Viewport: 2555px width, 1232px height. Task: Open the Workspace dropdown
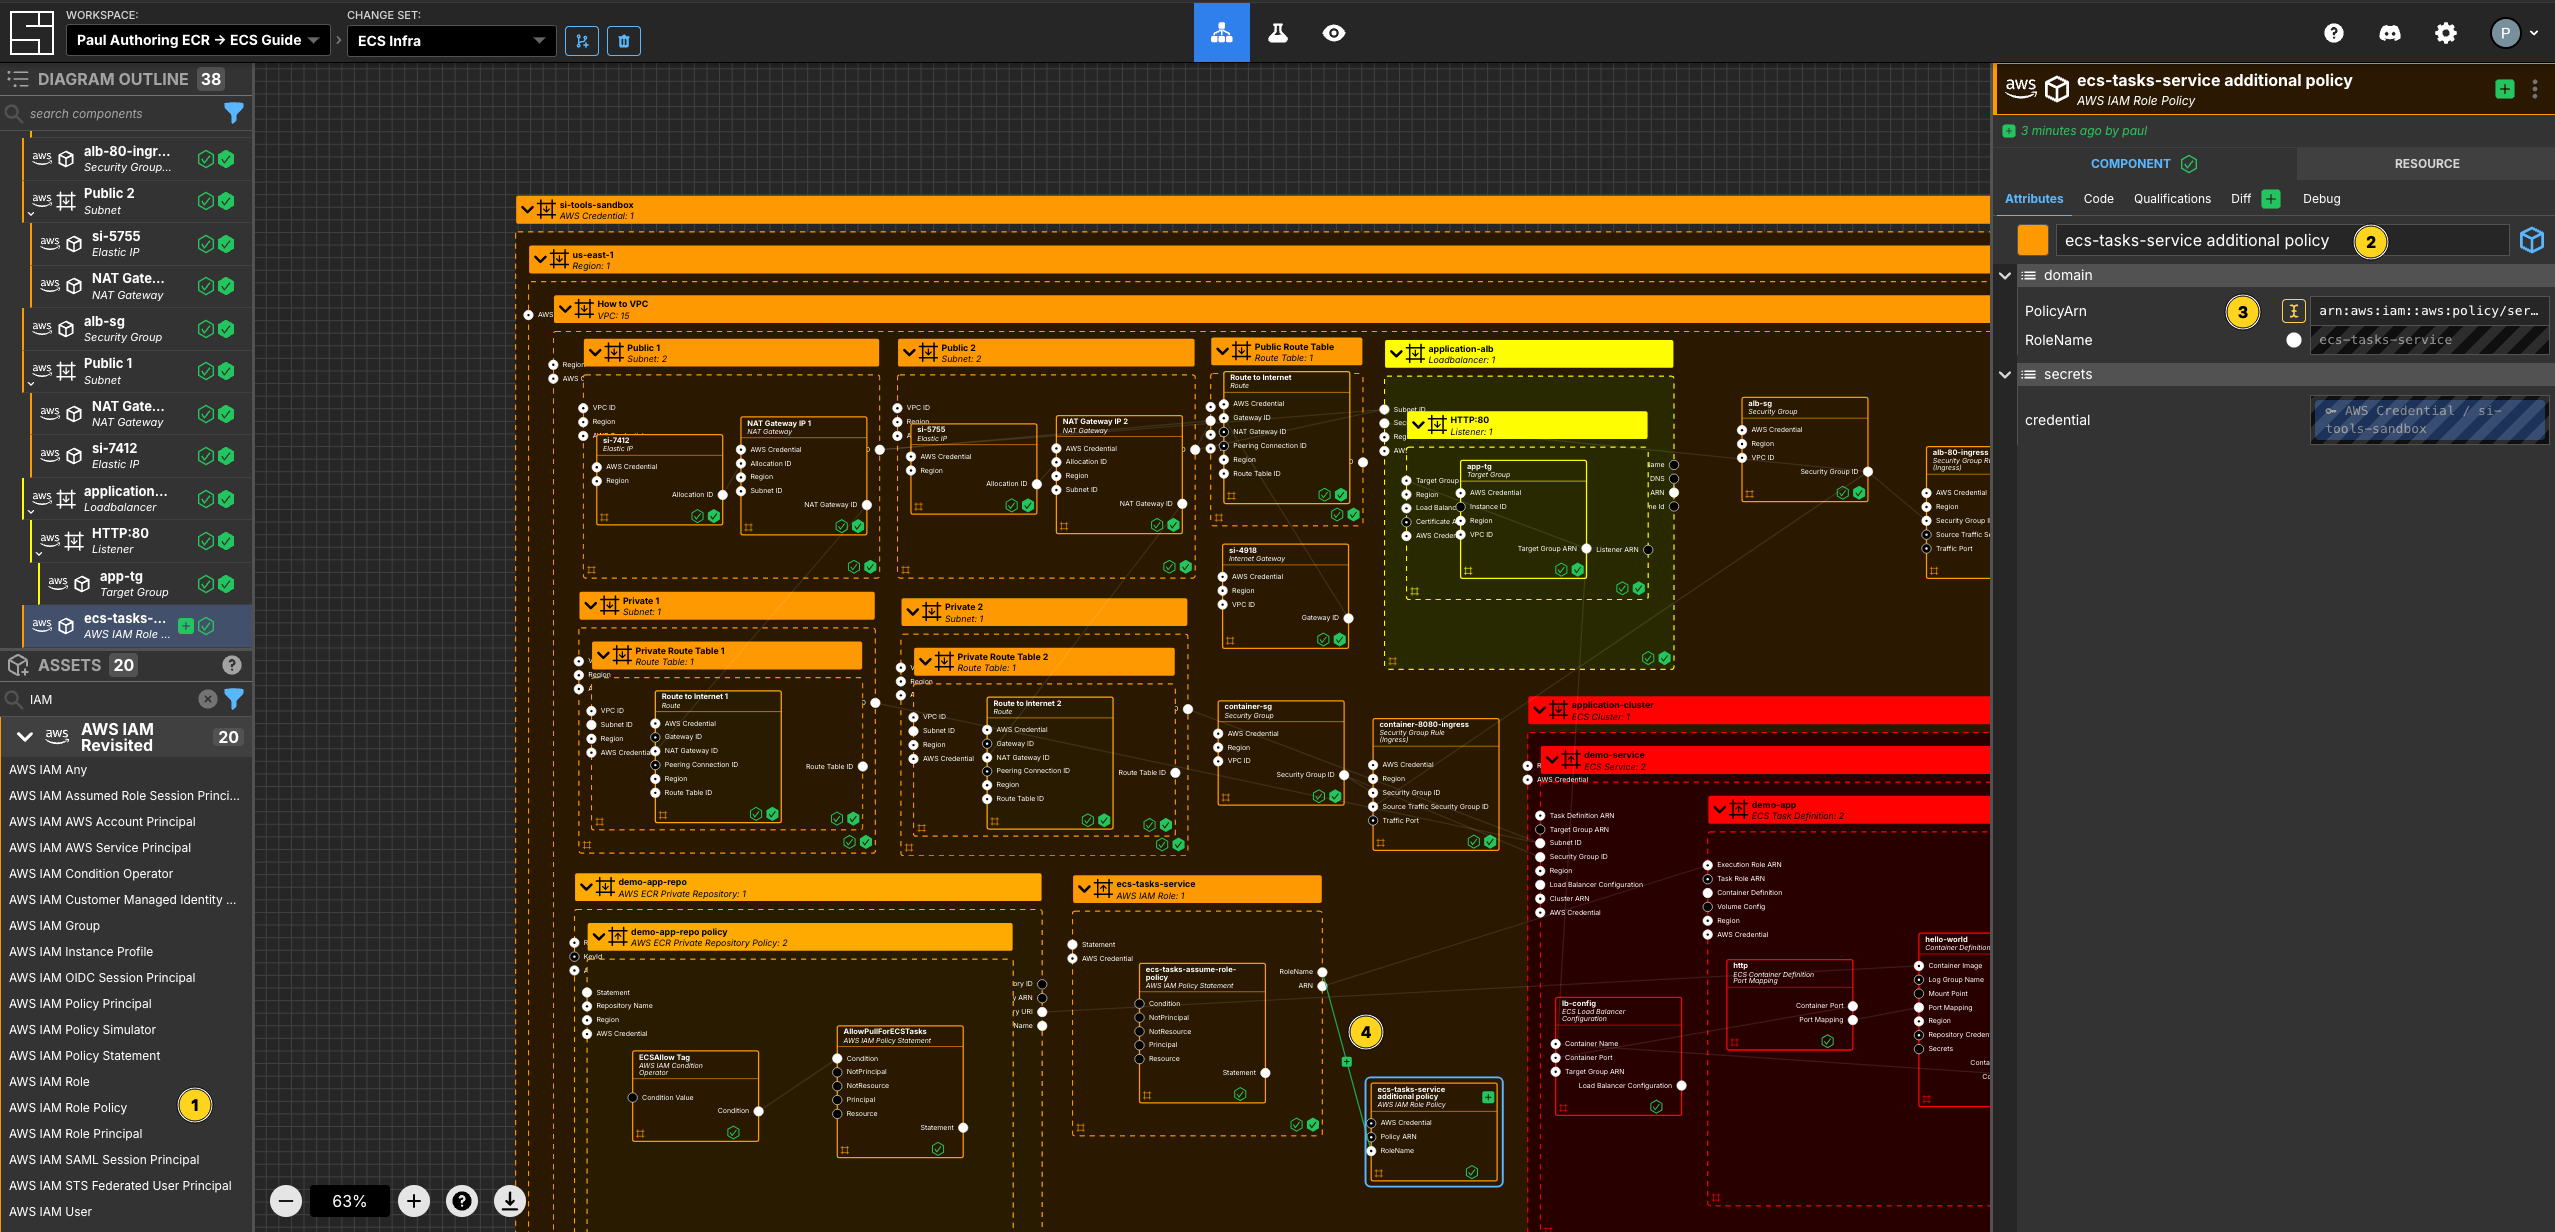click(x=198, y=40)
